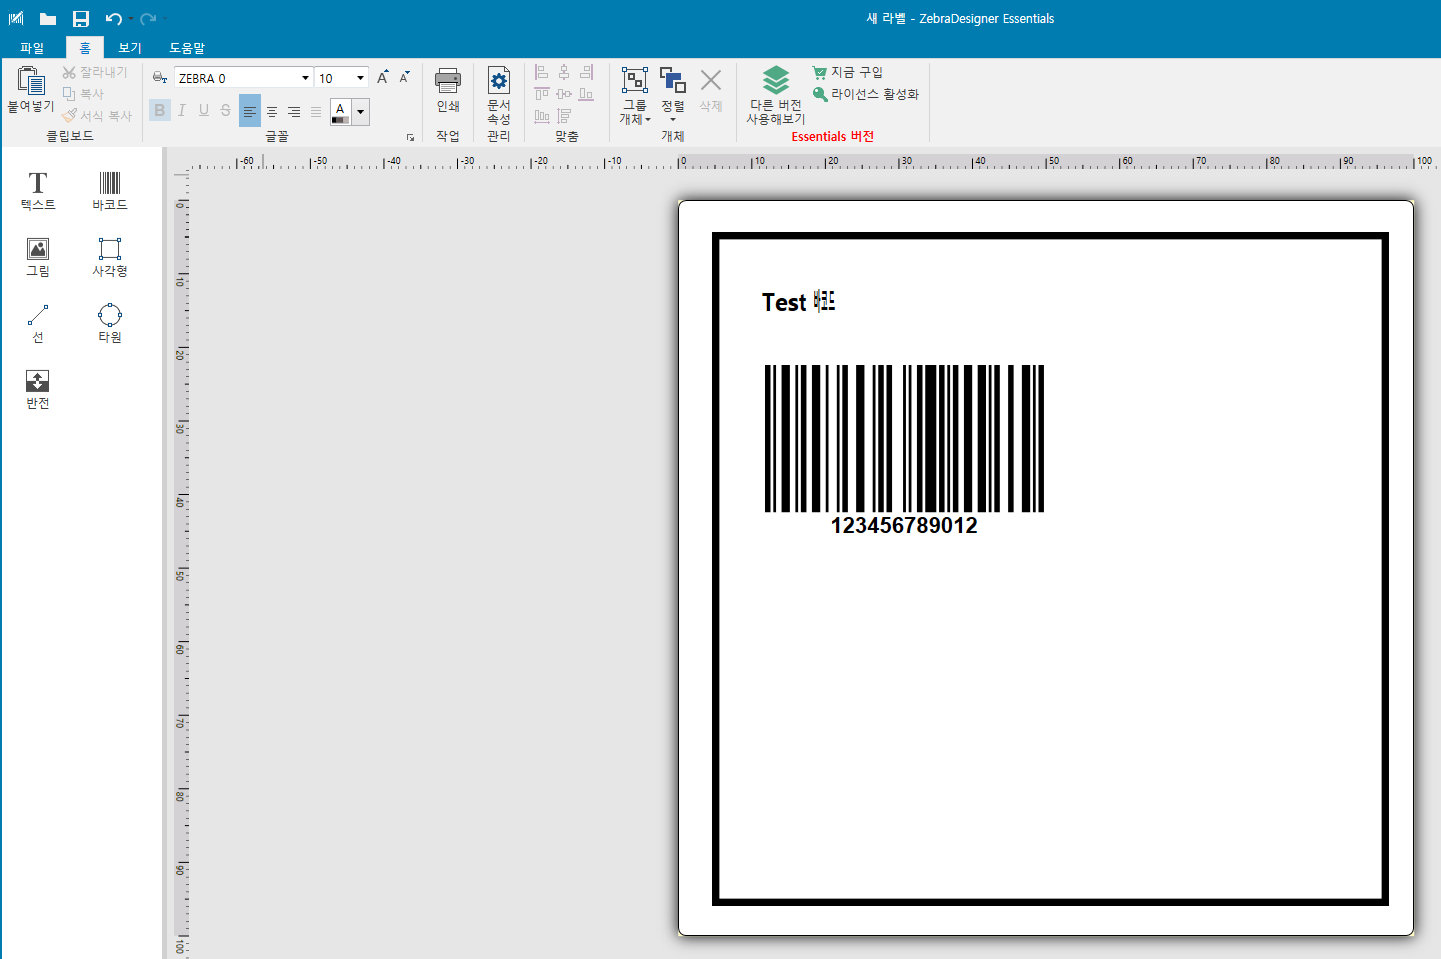The image size is (1441, 959).
Task: Click 삭제 (Delete) object button
Action: point(711,90)
